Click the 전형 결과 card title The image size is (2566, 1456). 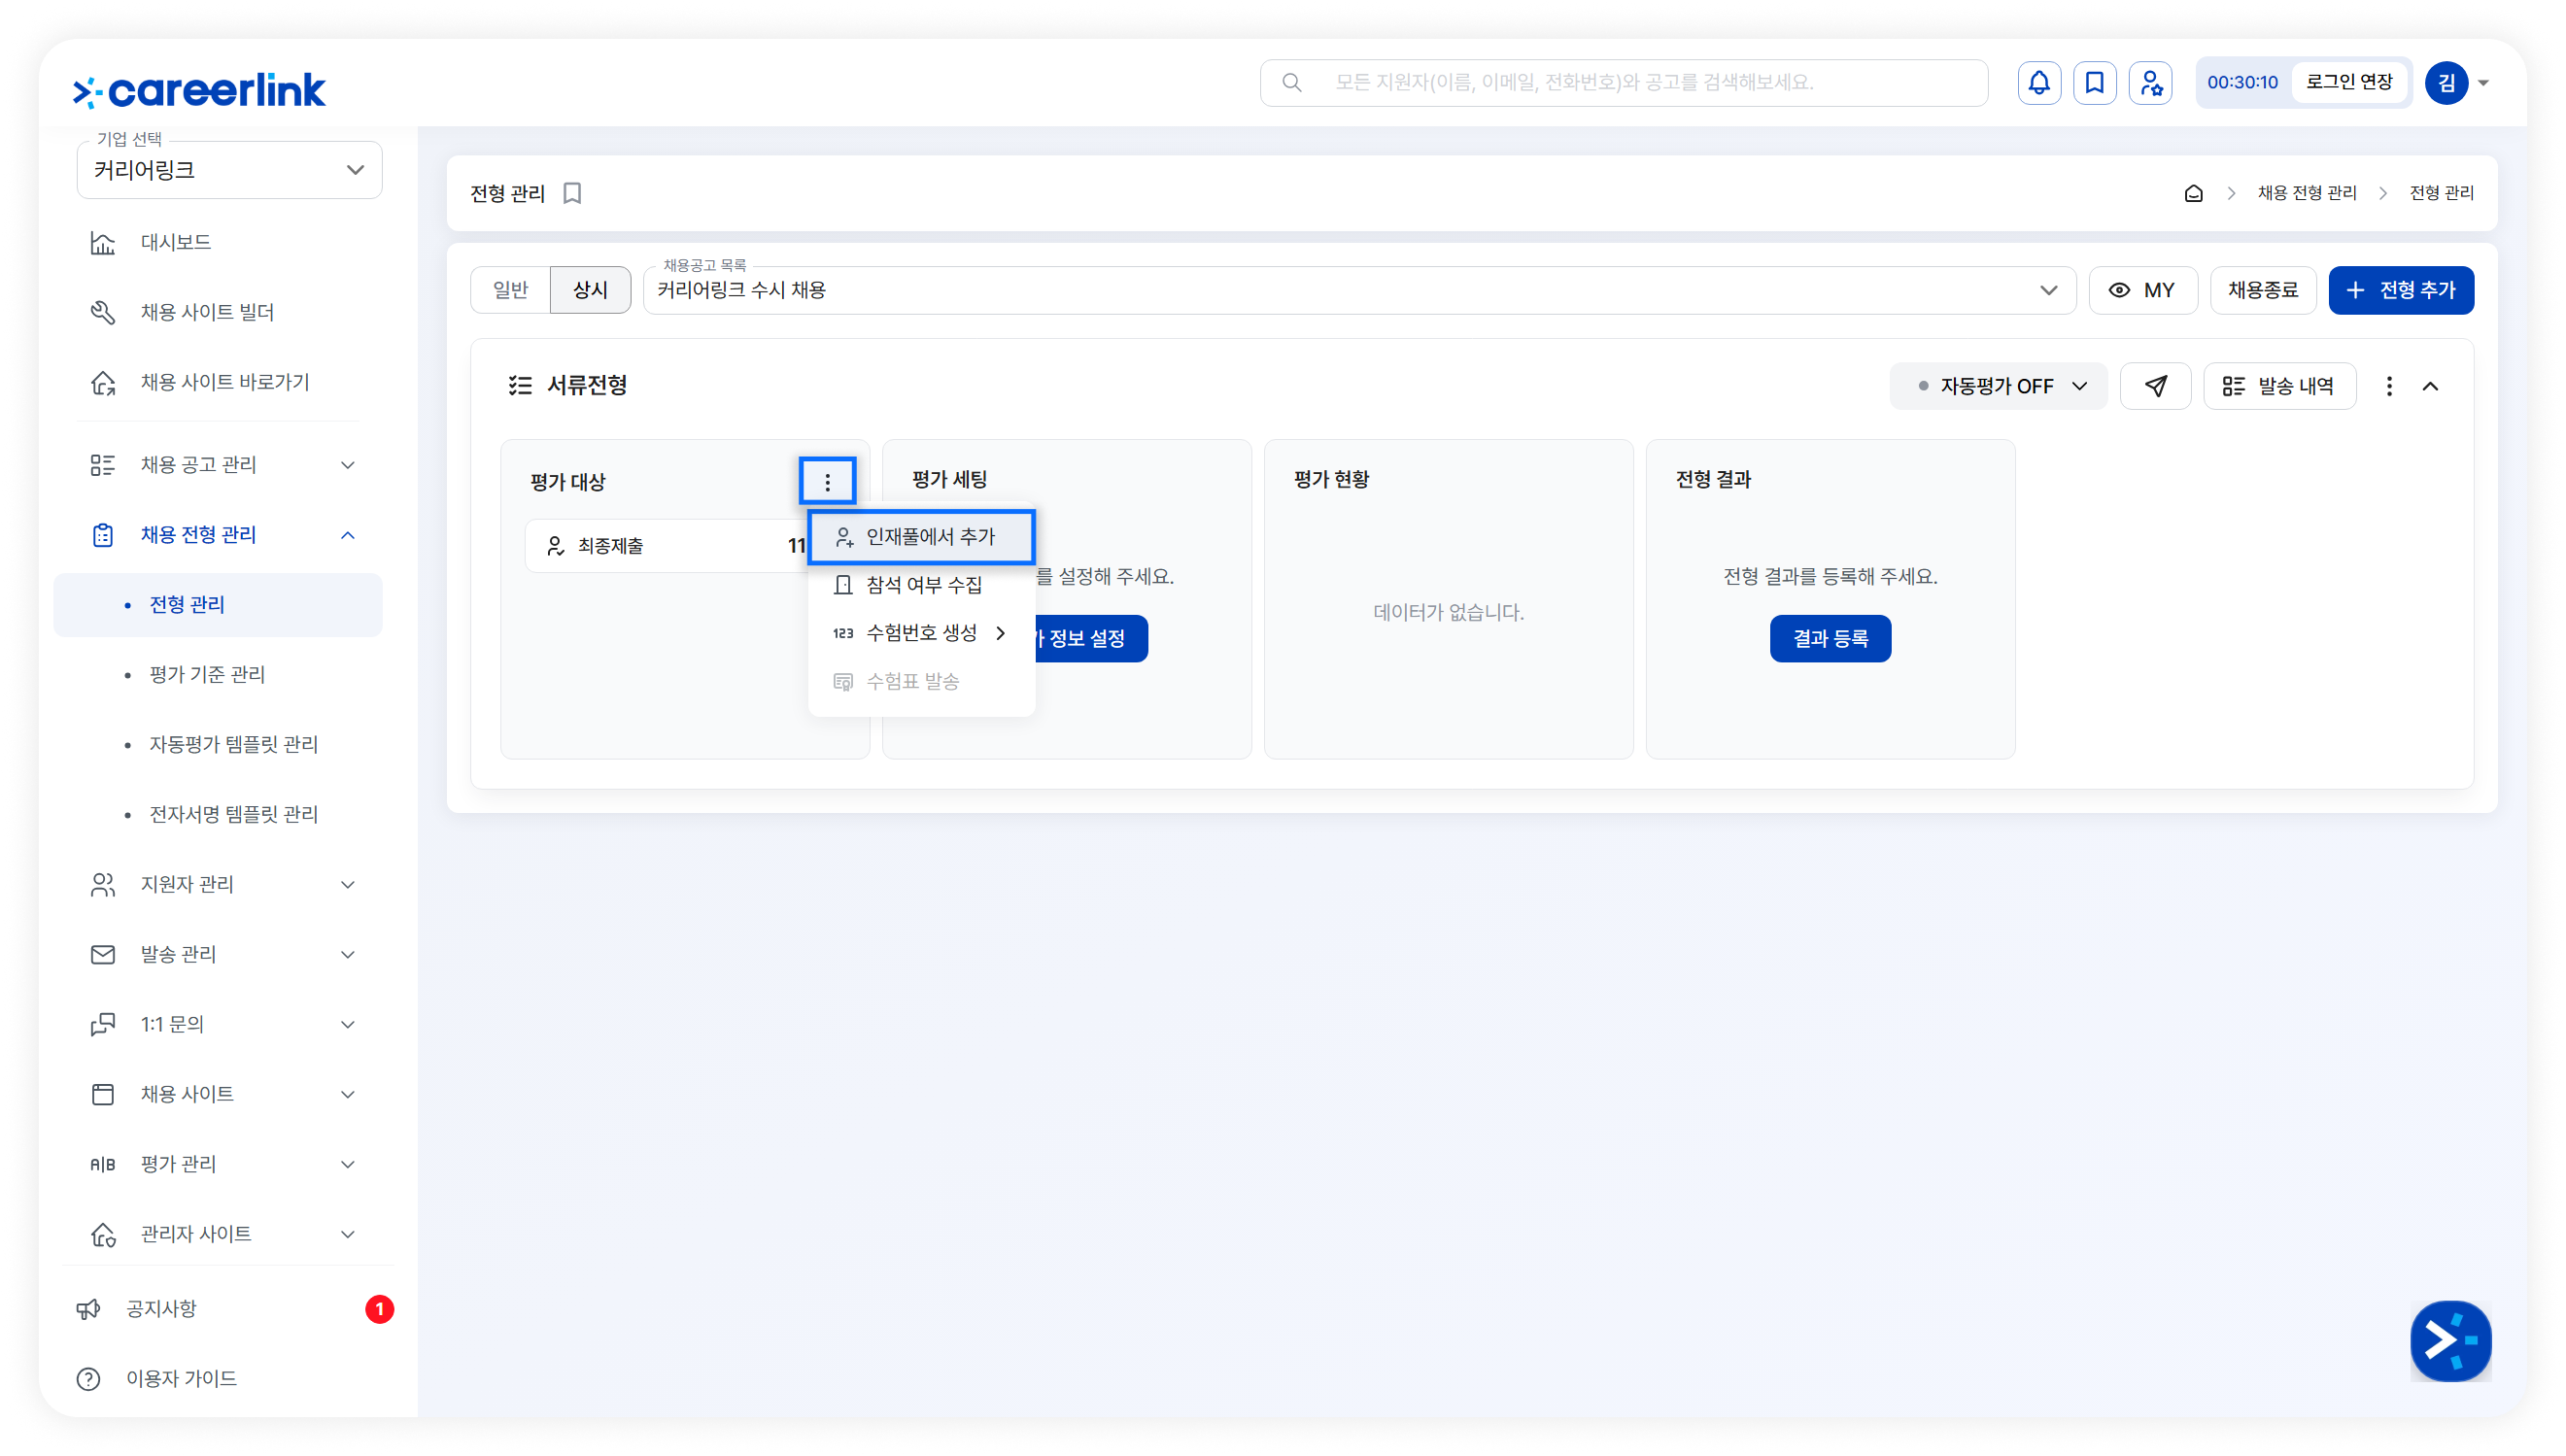pos(1713,480)
